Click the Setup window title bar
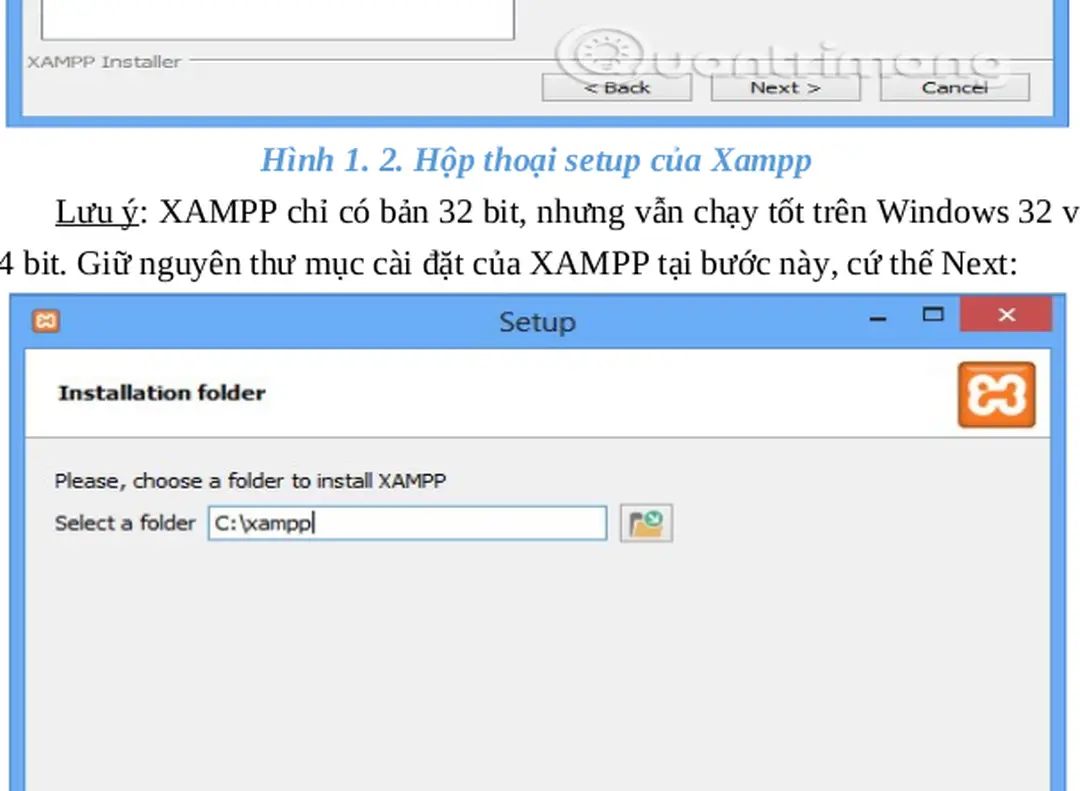 click(x=537, y=322)
